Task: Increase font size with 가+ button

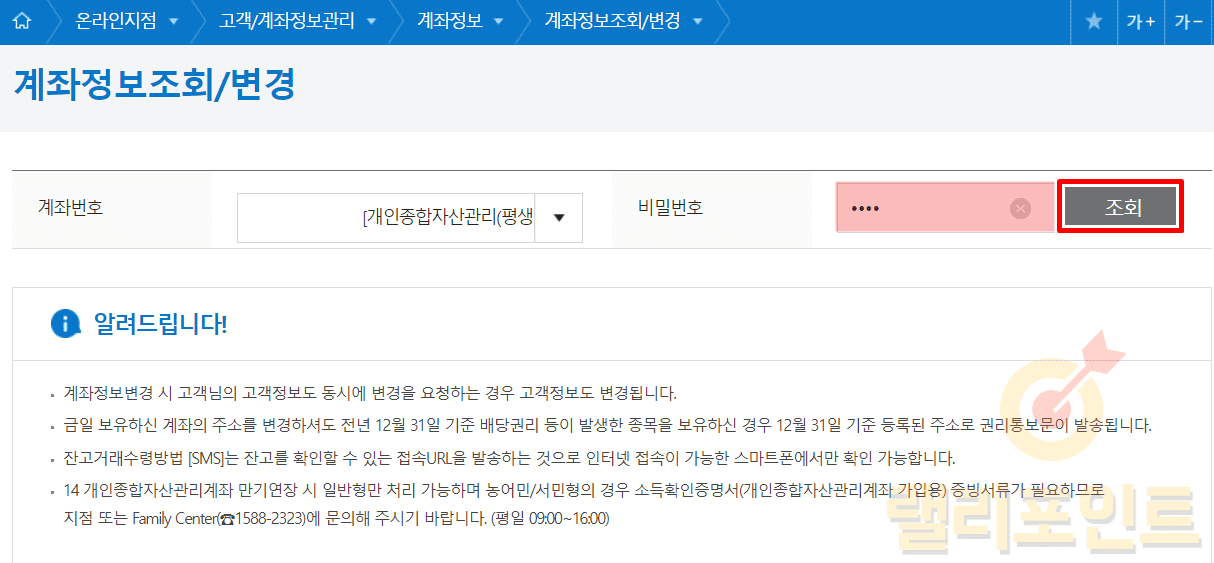Action: coord(1140,21)
